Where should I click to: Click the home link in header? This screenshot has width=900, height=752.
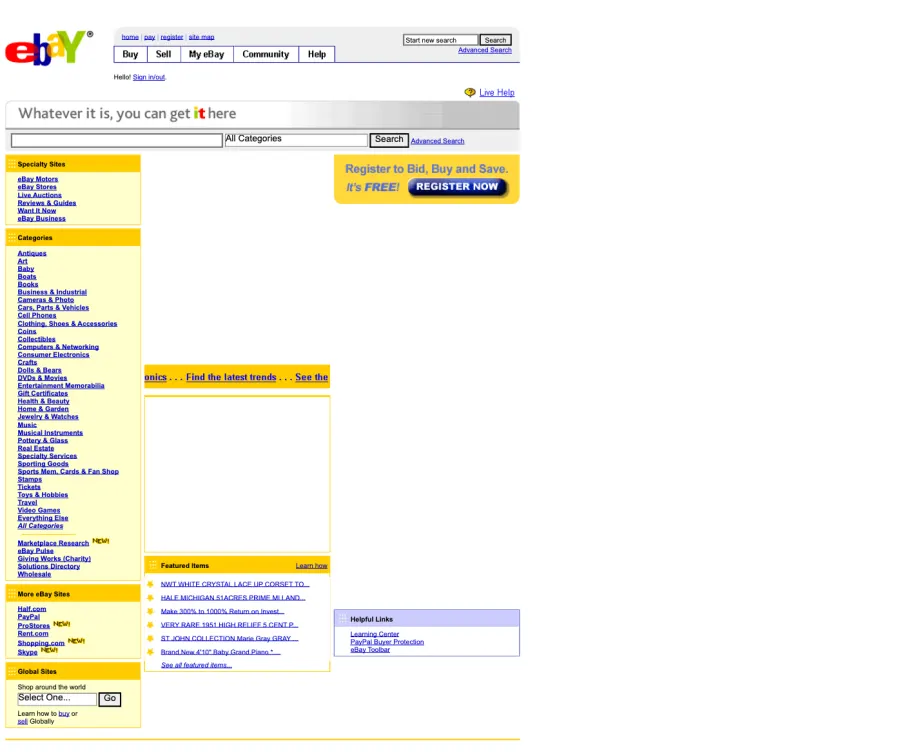tap(130, 37)
